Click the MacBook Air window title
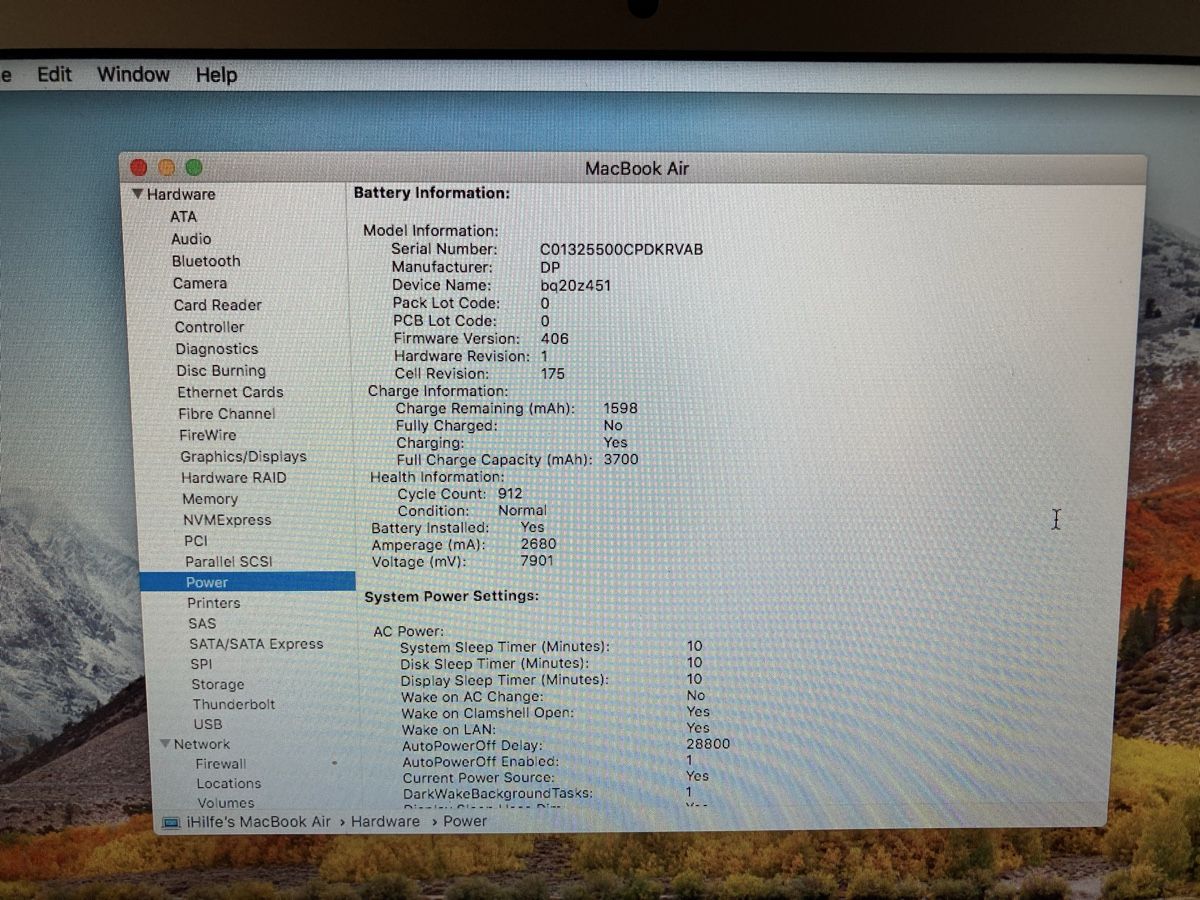Screen dimensions: 1200x900 pyautogui.click(x=637, y=169)
